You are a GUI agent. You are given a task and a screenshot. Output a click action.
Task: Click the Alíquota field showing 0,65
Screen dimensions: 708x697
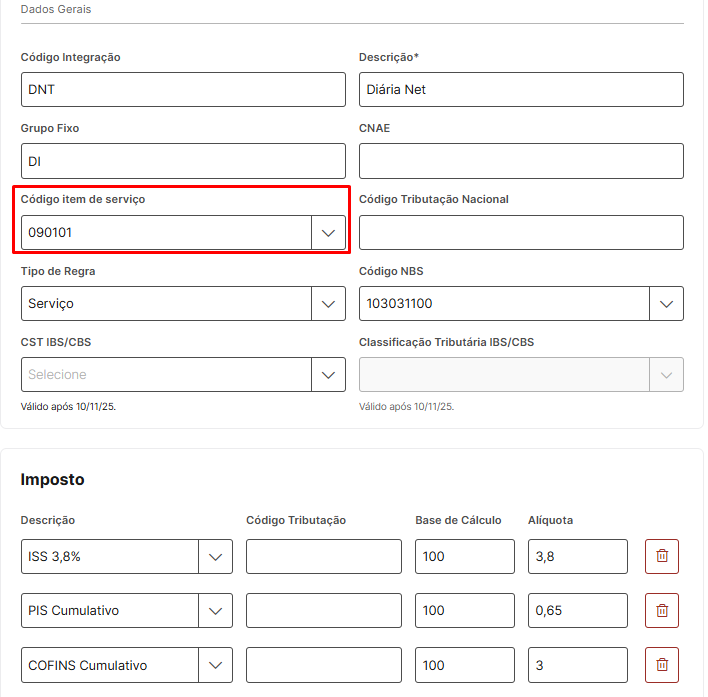[577, 611]
